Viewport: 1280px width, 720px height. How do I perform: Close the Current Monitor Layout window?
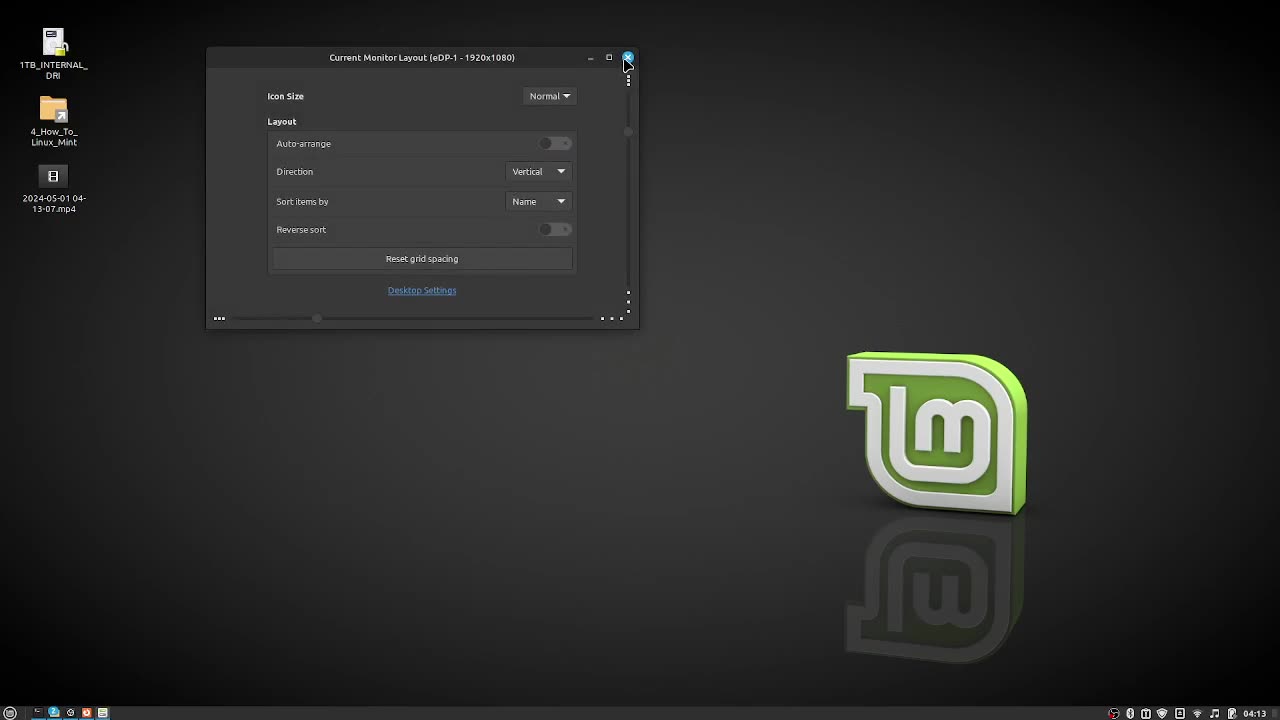[x=627, y=57]
